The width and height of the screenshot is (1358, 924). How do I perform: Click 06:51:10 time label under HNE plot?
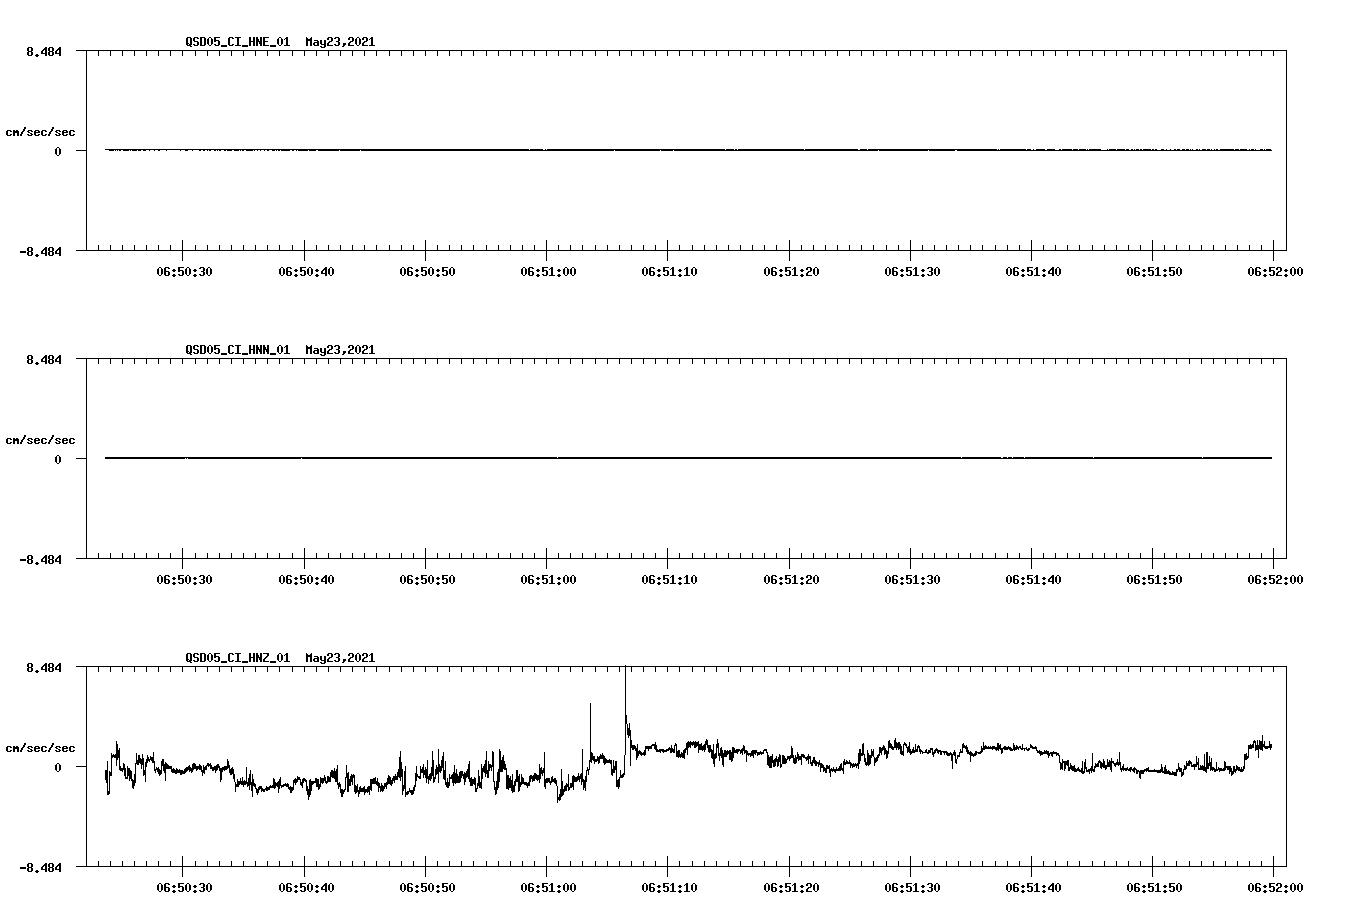point(669,271)
